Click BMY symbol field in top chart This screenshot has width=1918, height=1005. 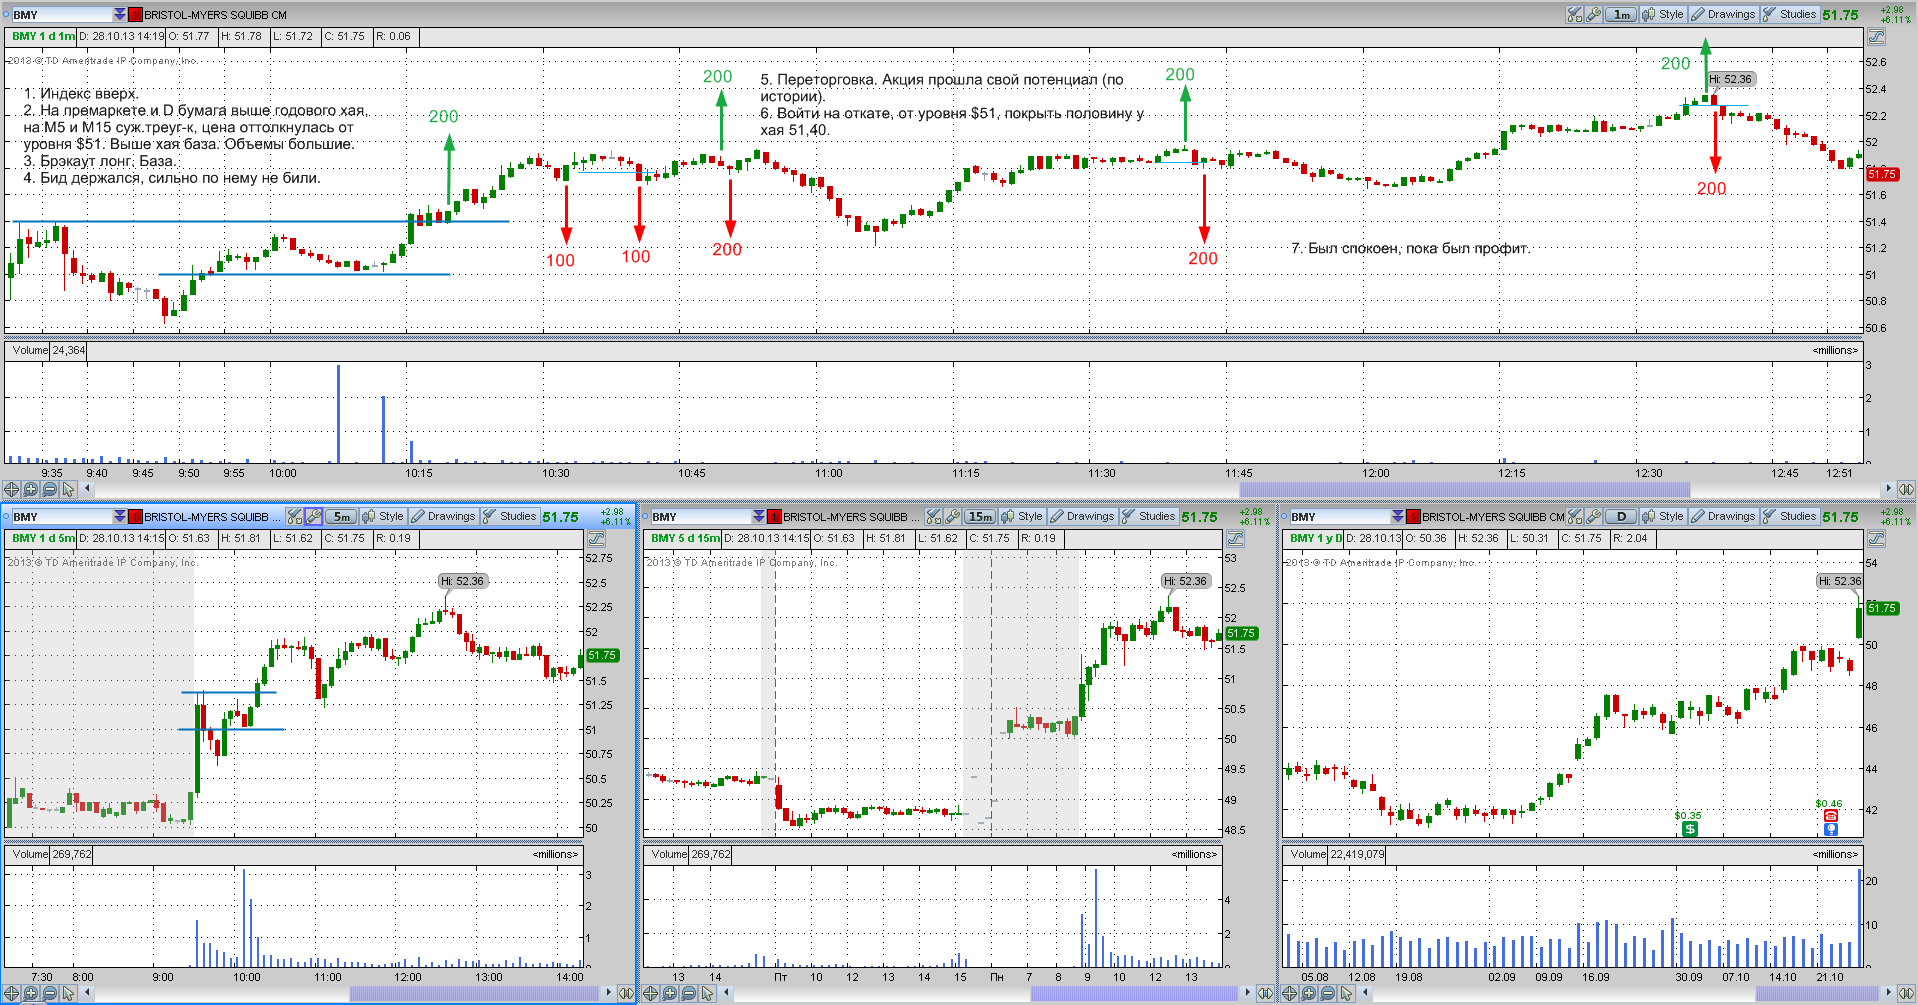click(61, 14)
